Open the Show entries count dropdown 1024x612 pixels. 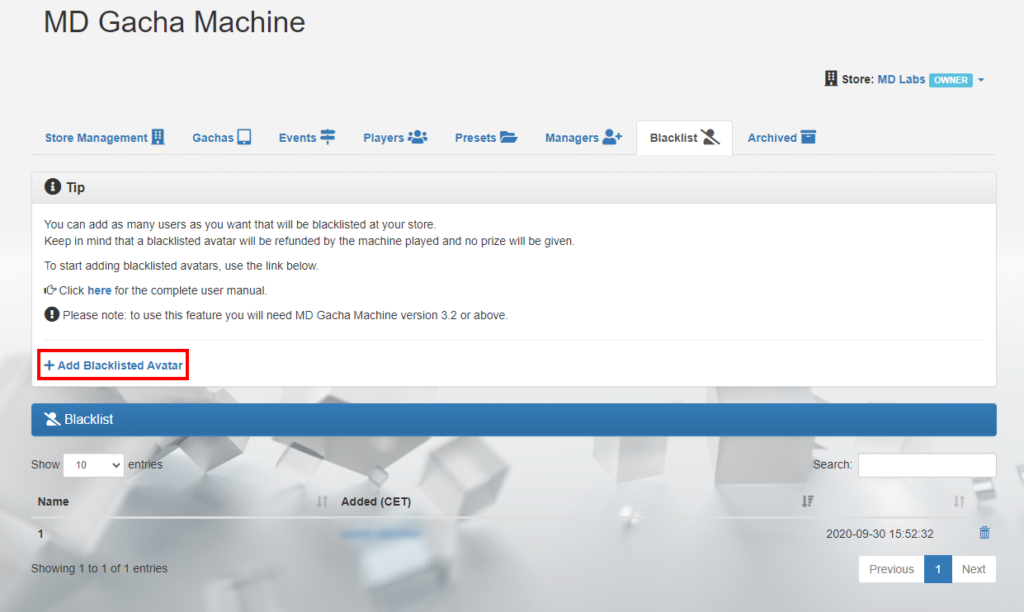coord(93,465)
